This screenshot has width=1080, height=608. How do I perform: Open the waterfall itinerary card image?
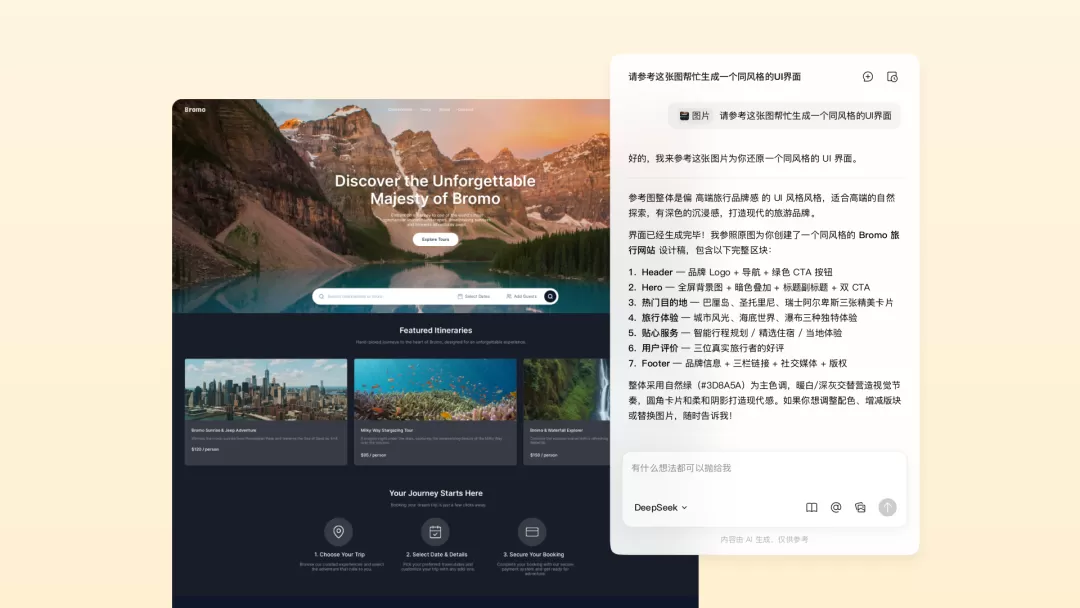567,389
